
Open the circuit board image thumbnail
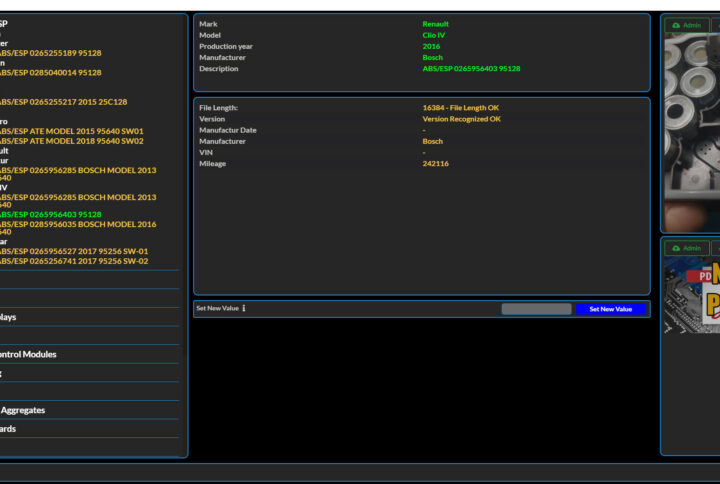pyautogui.click(x=692, y=296)
